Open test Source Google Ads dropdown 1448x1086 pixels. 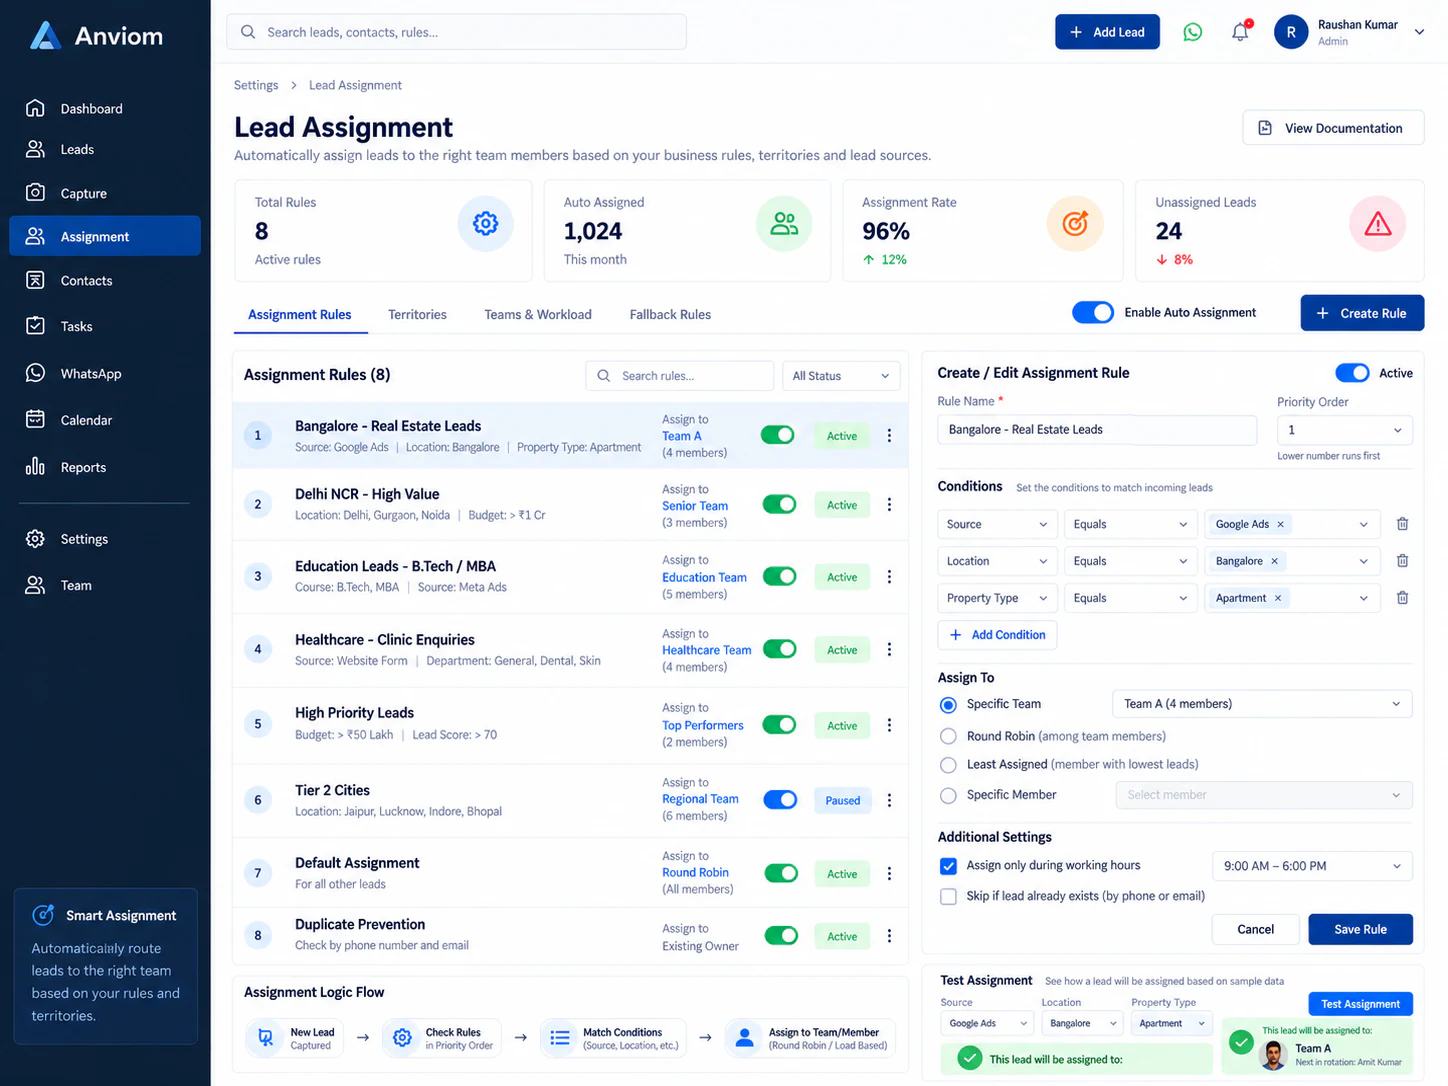986,1023
